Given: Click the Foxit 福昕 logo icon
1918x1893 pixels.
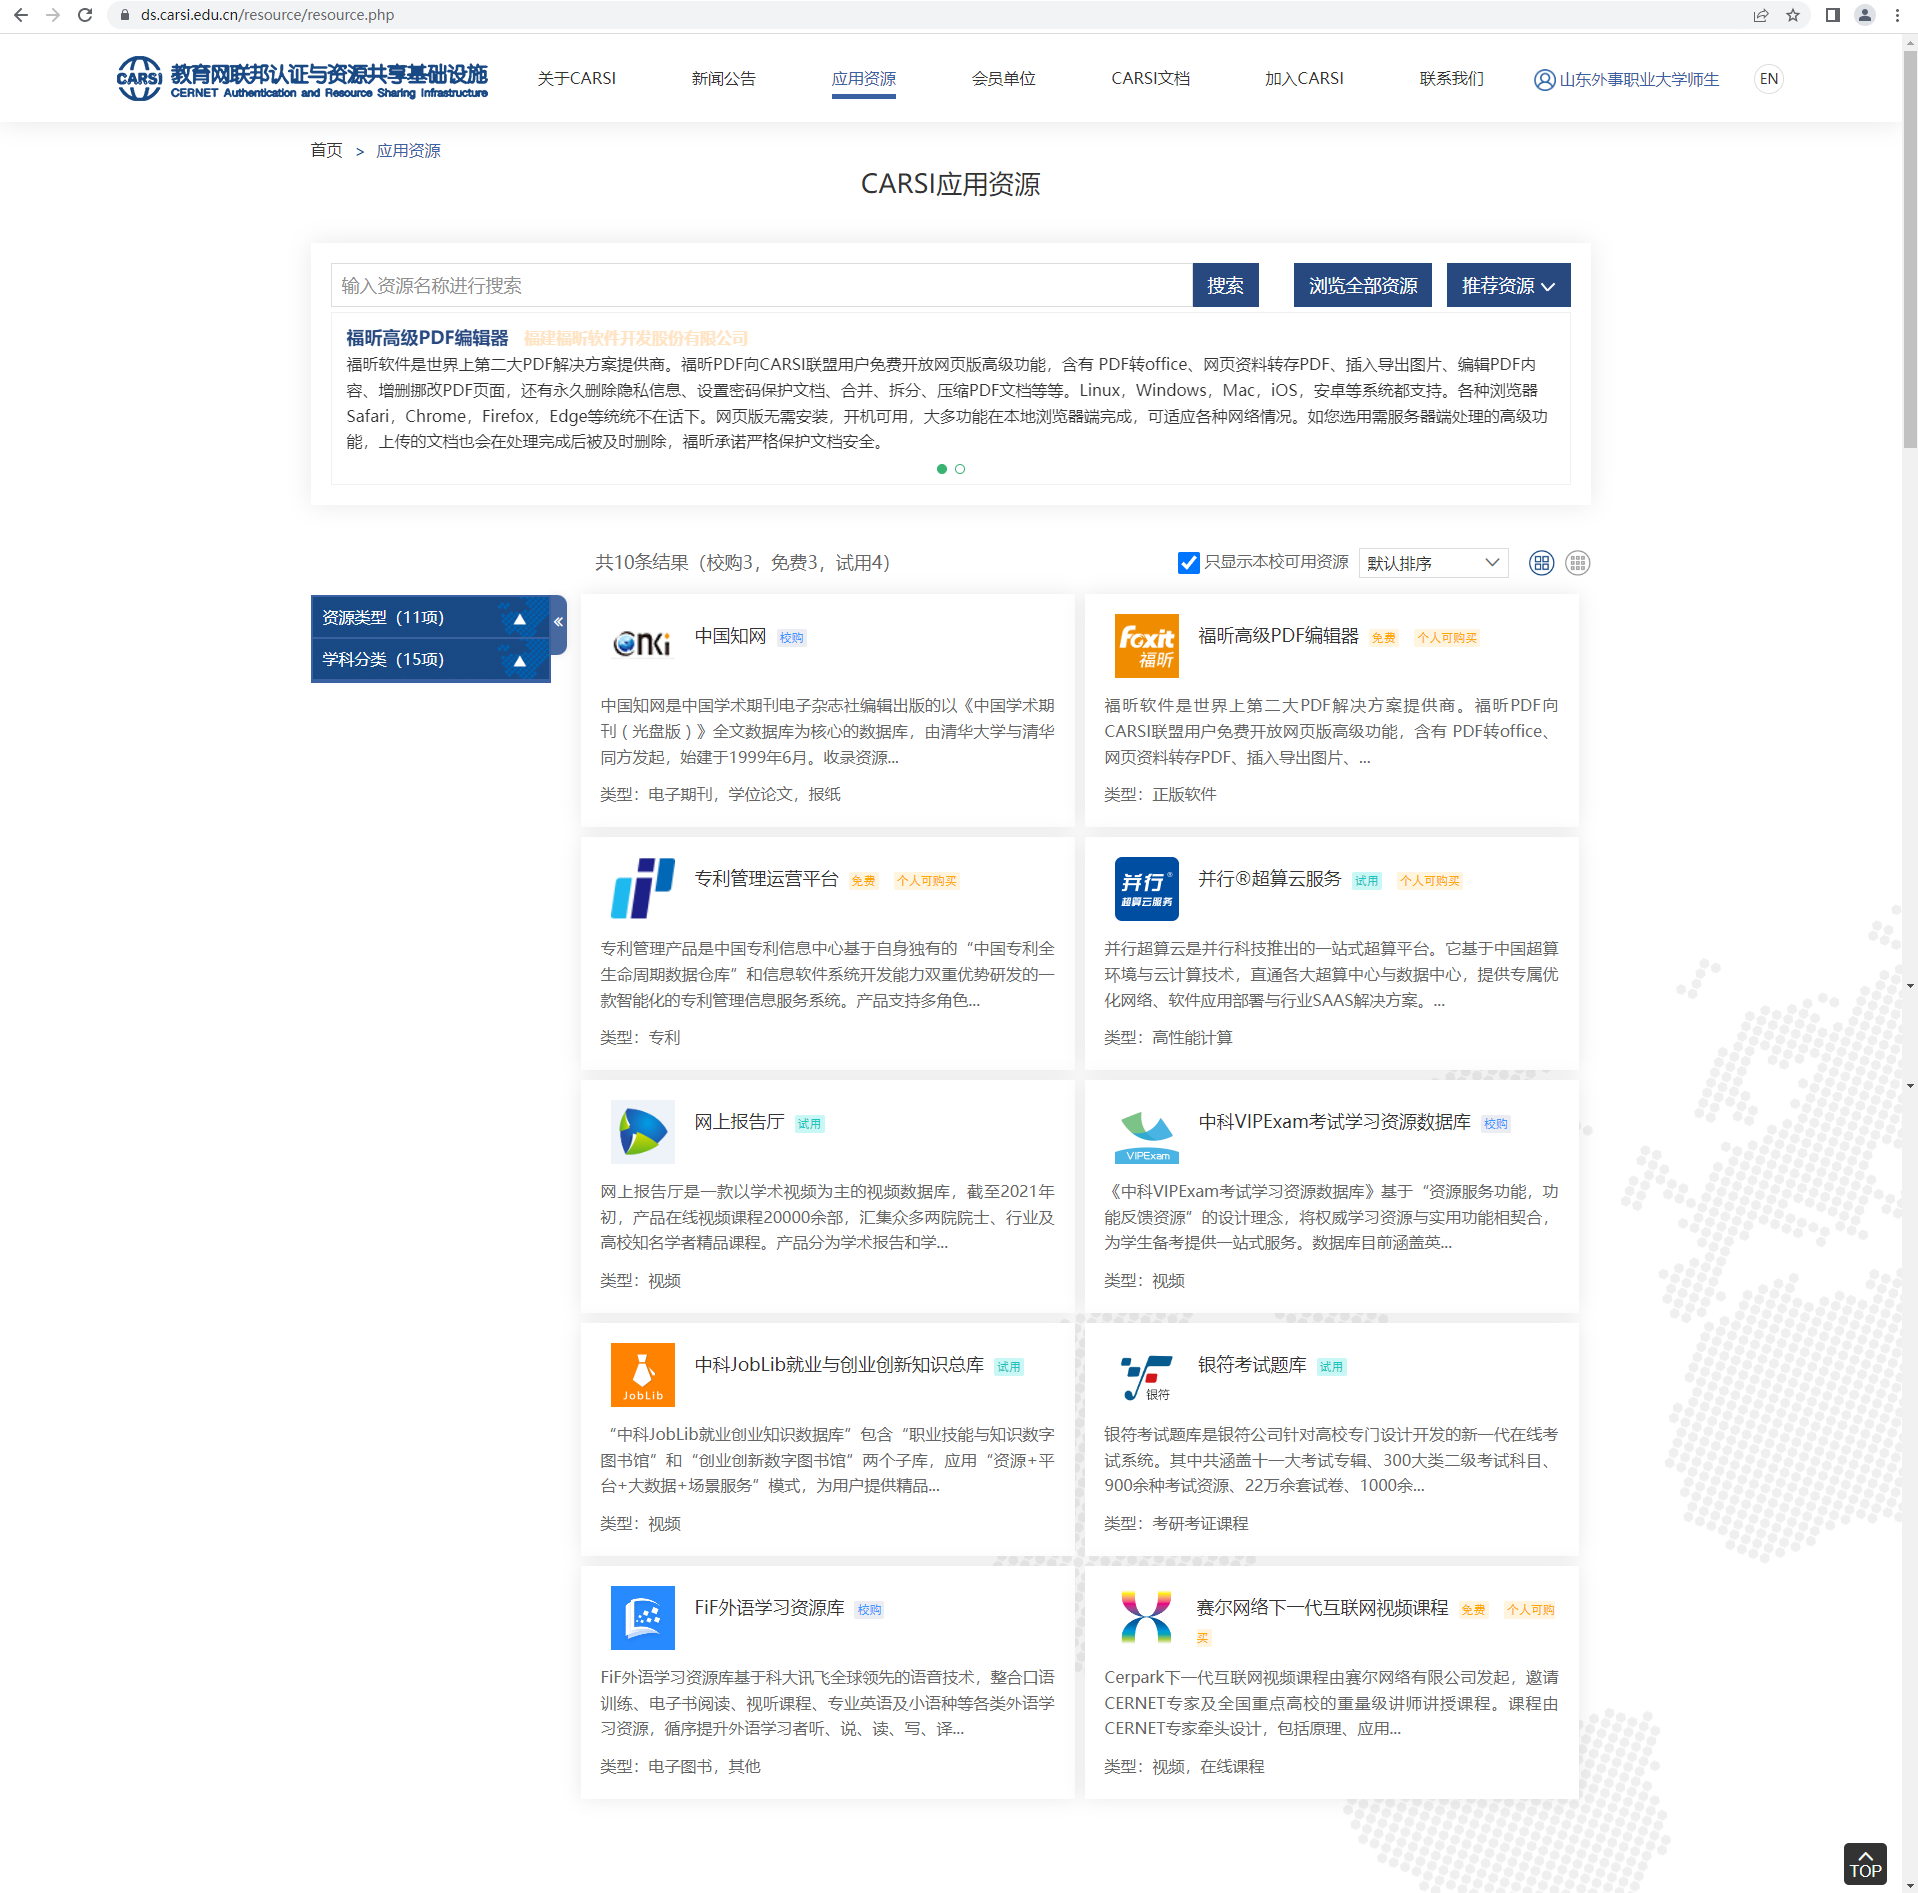Looking at the screenshot, I should [x=1146, y=646].
